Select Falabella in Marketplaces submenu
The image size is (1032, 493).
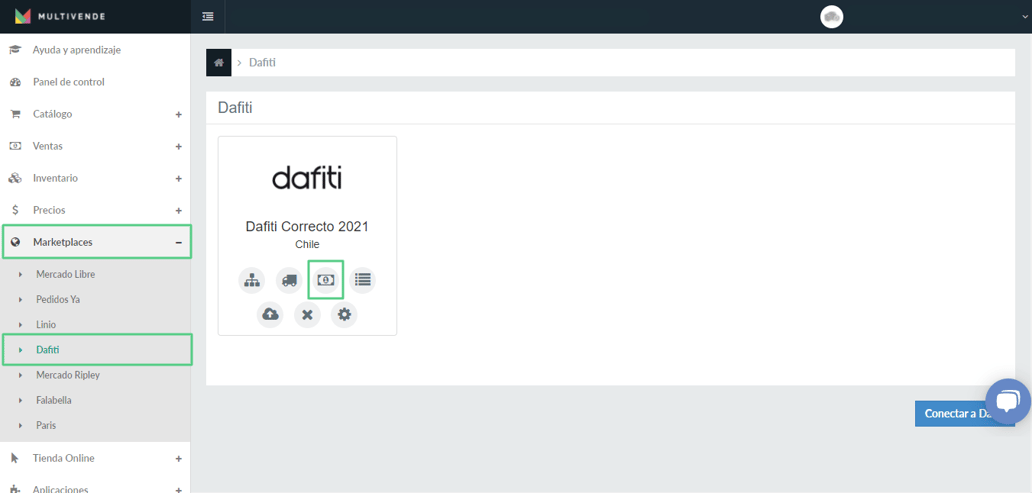tap(54, 400)
